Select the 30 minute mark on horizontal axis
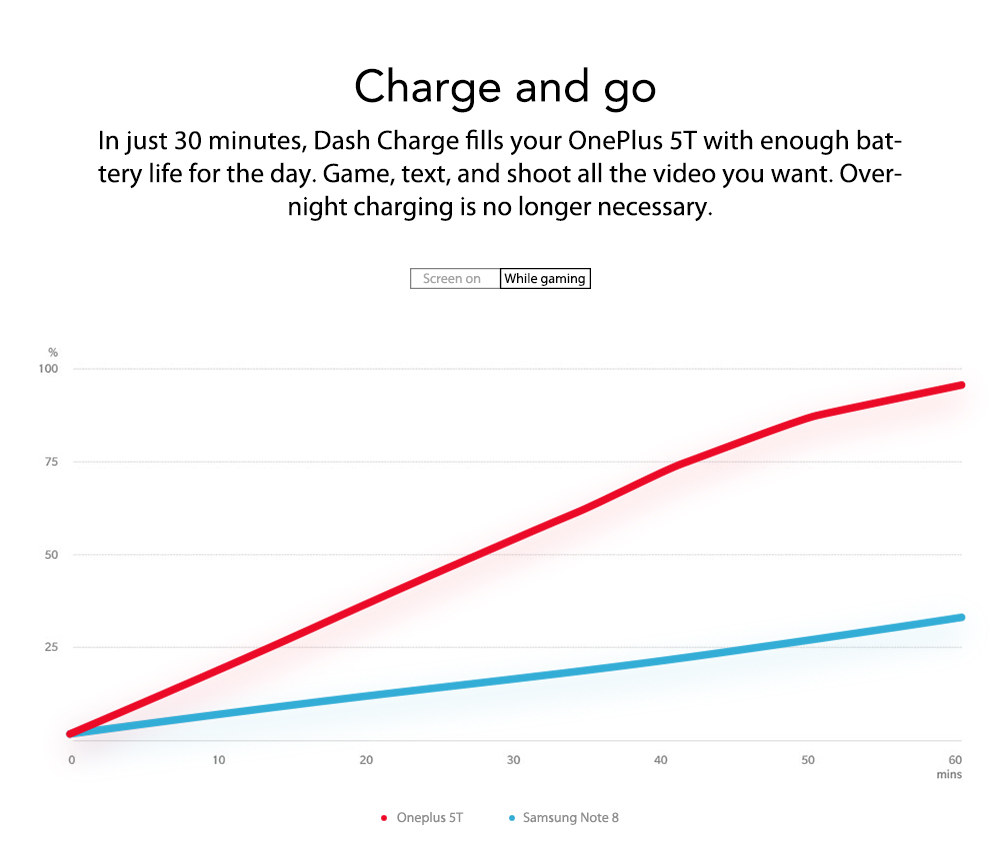Viewport: 1000px width, 850px height. (x=514, y=760)
